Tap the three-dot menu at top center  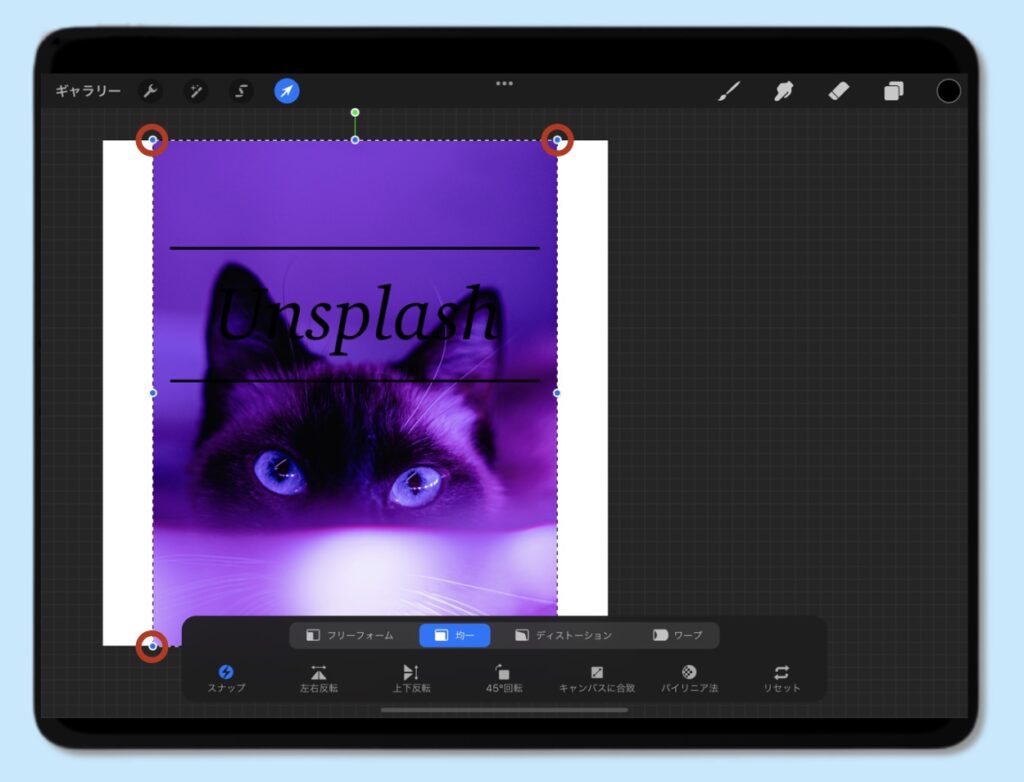(x=504, y=84)
